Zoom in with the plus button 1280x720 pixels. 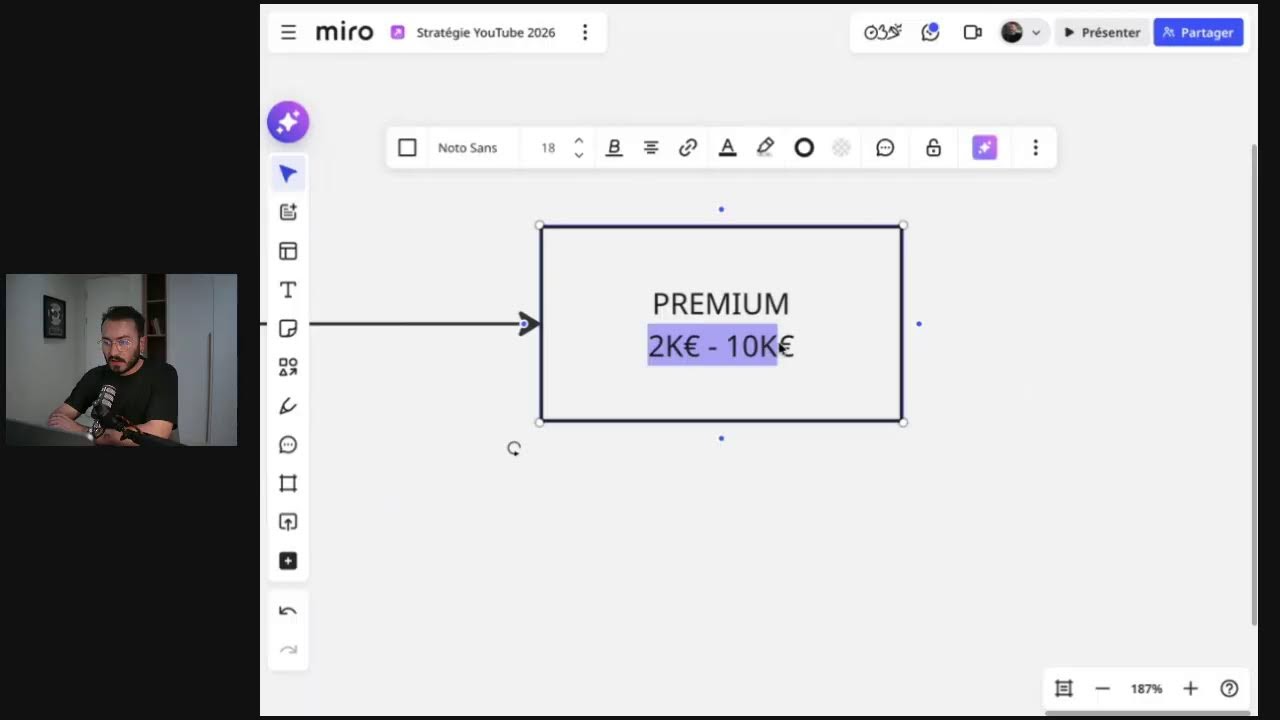pyautogui.click(x=1190, y=688)
